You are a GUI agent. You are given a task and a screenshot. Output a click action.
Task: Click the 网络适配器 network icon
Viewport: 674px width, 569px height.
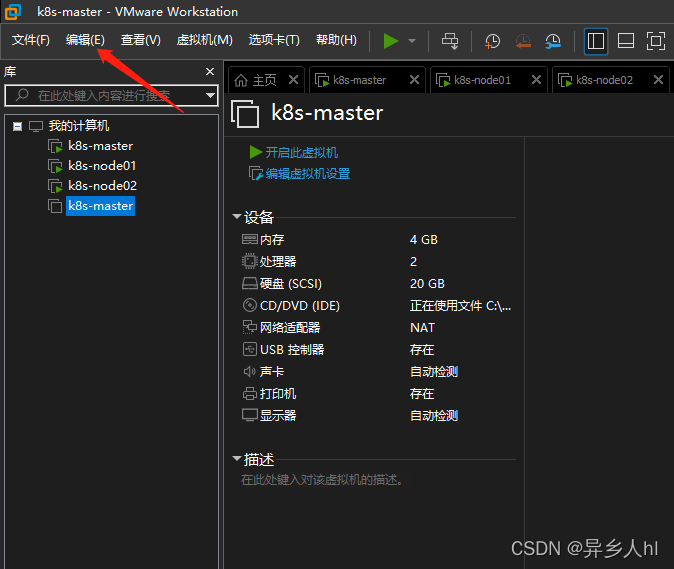coord(250,327)
